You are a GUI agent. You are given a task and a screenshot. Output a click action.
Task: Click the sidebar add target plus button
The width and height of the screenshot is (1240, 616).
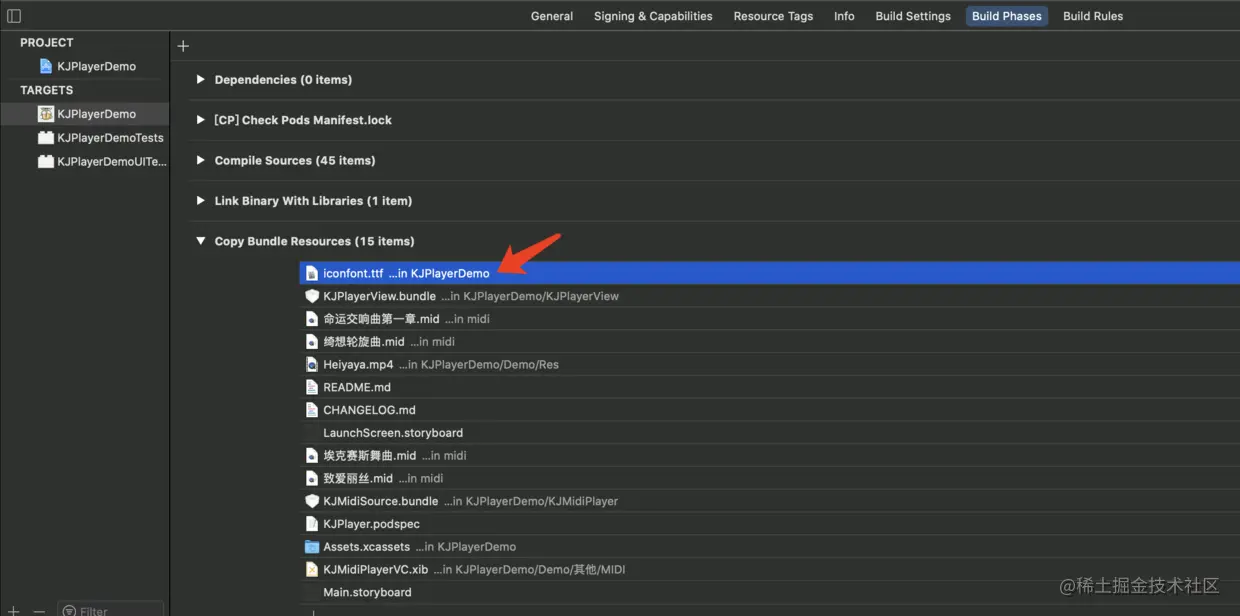[13, 611]
